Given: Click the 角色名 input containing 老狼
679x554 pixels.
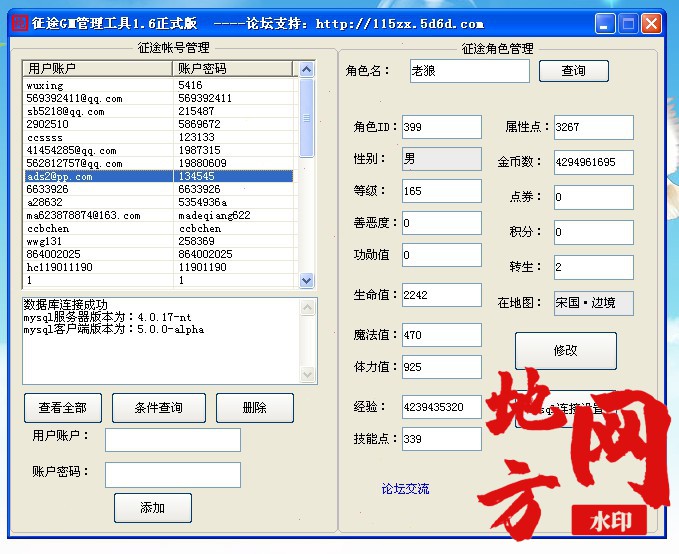Looking at the screenshot, I should tap(469, 71).
